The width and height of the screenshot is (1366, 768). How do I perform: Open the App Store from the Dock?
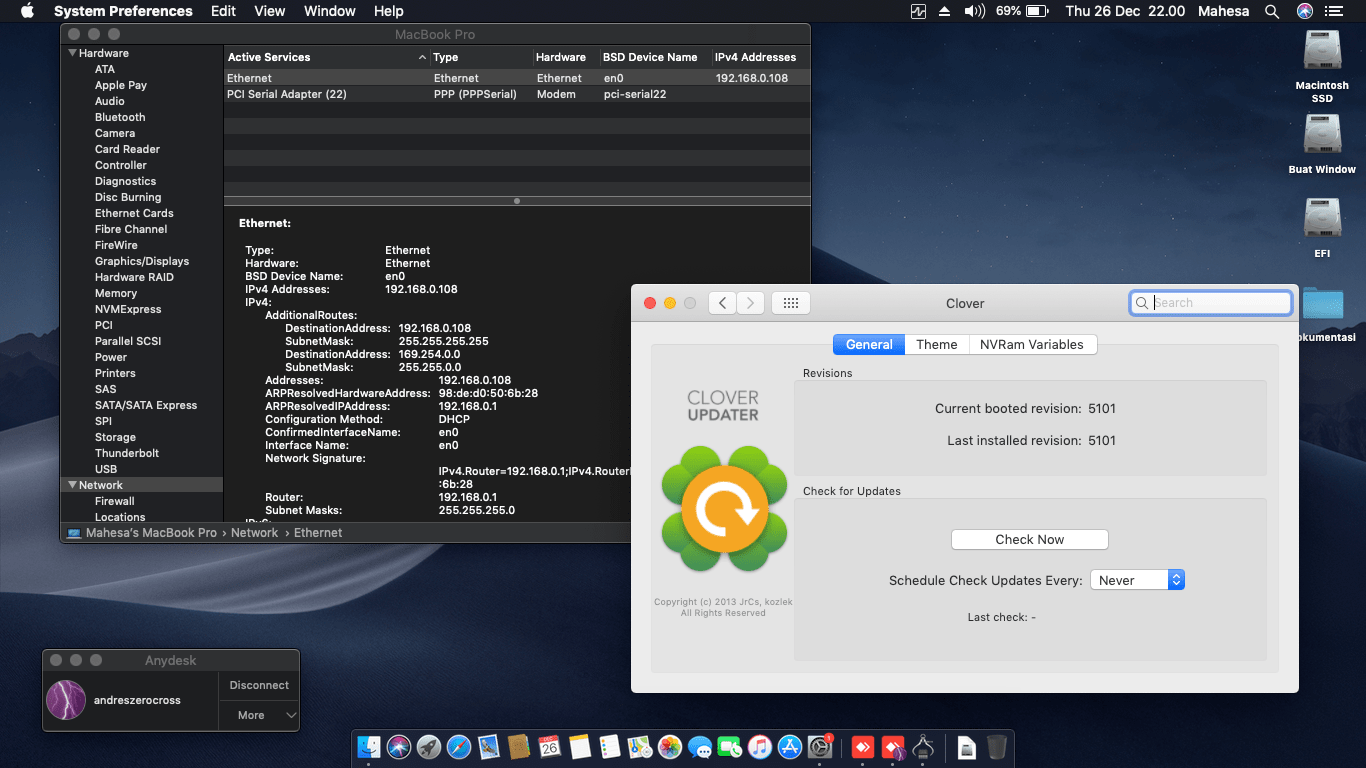coord(790,746)
